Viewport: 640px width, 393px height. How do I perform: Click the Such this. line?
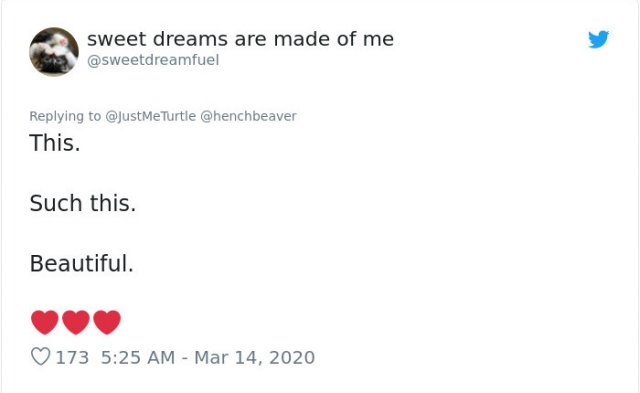[82, 203]
